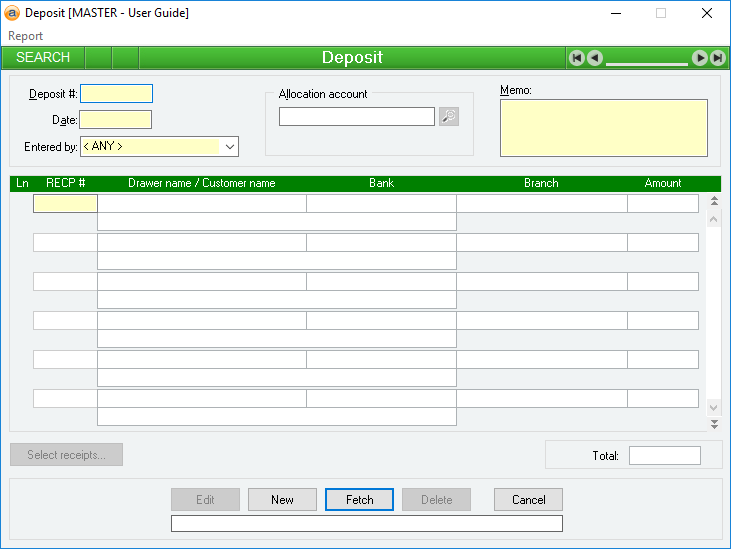Click the record navigation slider bar
This screenshot has height=549, width=731.
pos(647,62)
